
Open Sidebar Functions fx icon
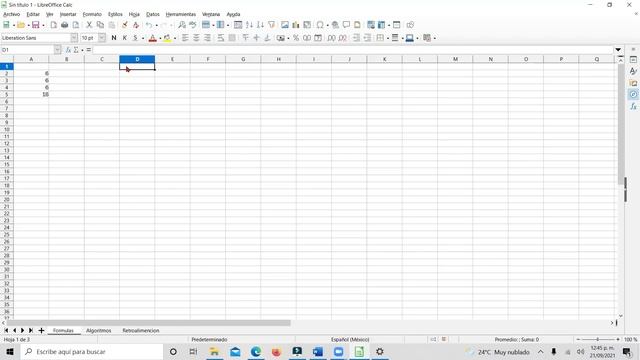coord(633,107)
